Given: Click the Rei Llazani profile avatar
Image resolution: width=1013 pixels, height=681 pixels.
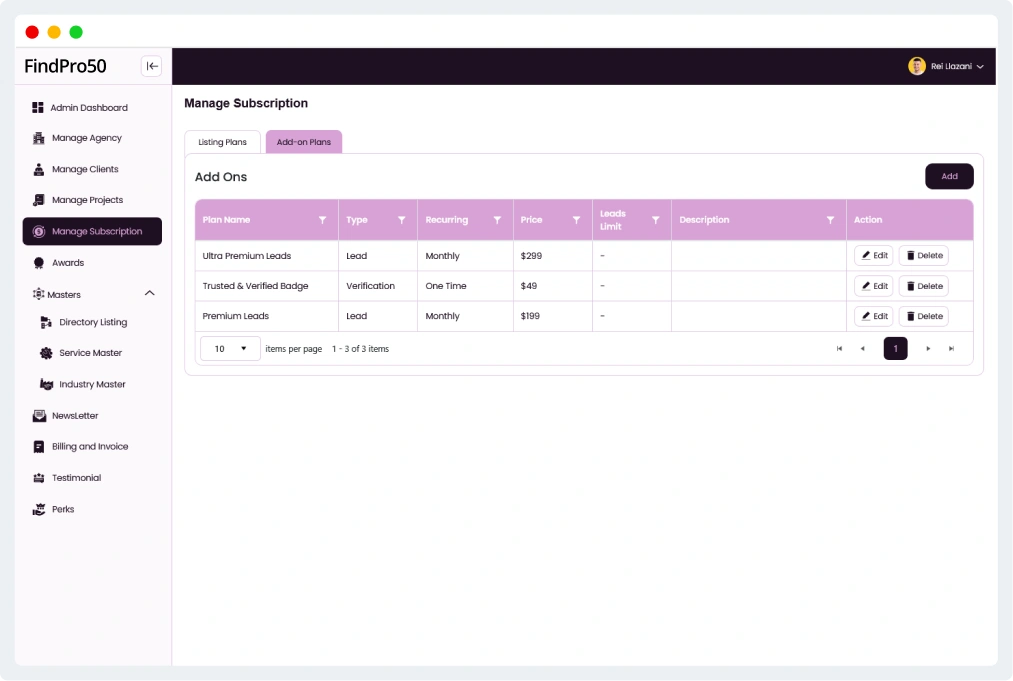Looking at the screenshot, I should pos(916,66).
